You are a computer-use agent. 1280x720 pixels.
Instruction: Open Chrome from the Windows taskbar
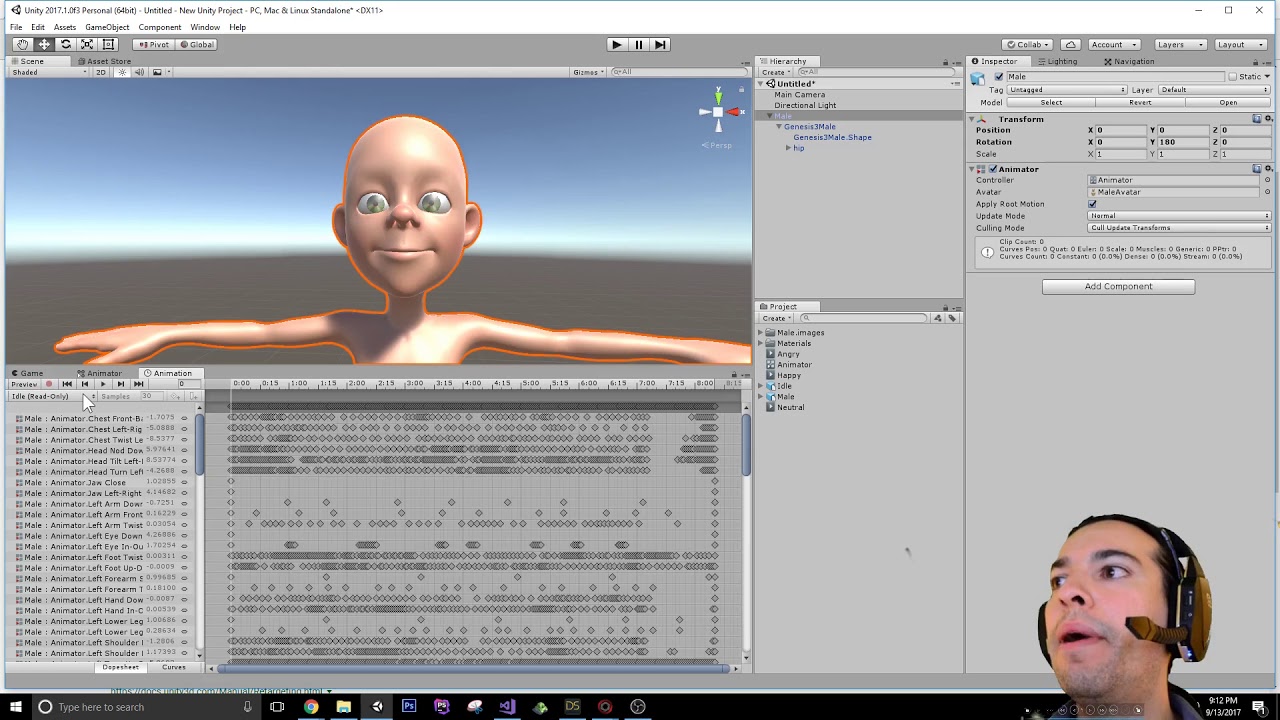pyautogui.click(x=311, y=707)
